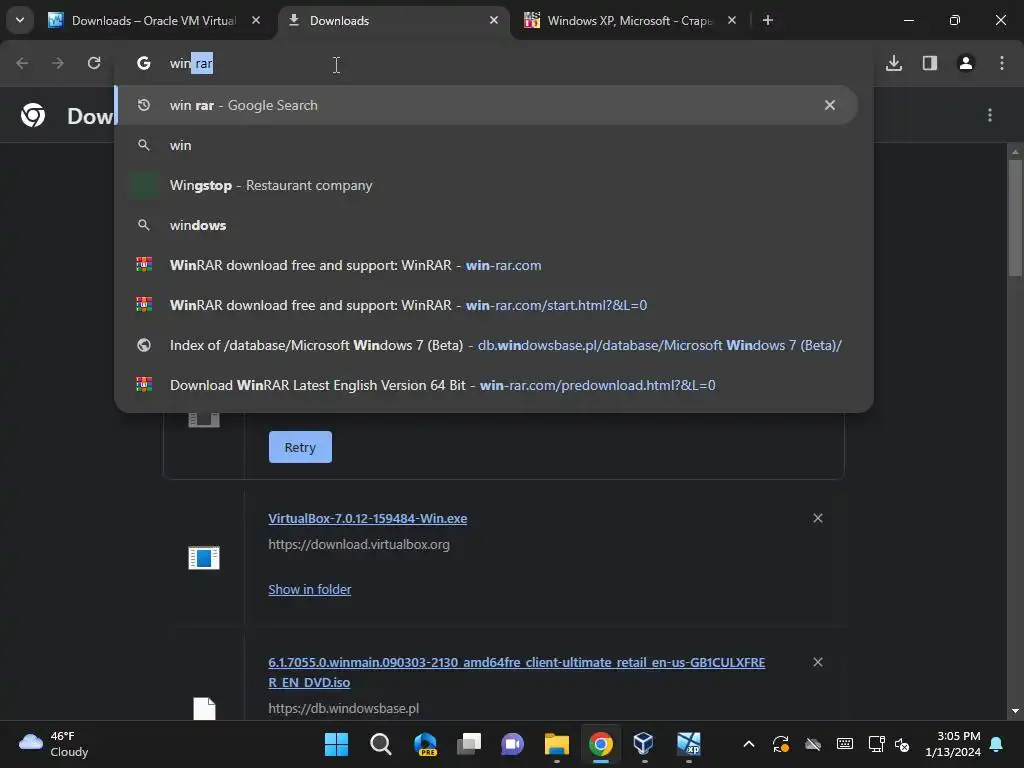Screen dimensions: 1024x768
Task: Open the Copilot preview taskbar icon
Action: pos(425,744)
